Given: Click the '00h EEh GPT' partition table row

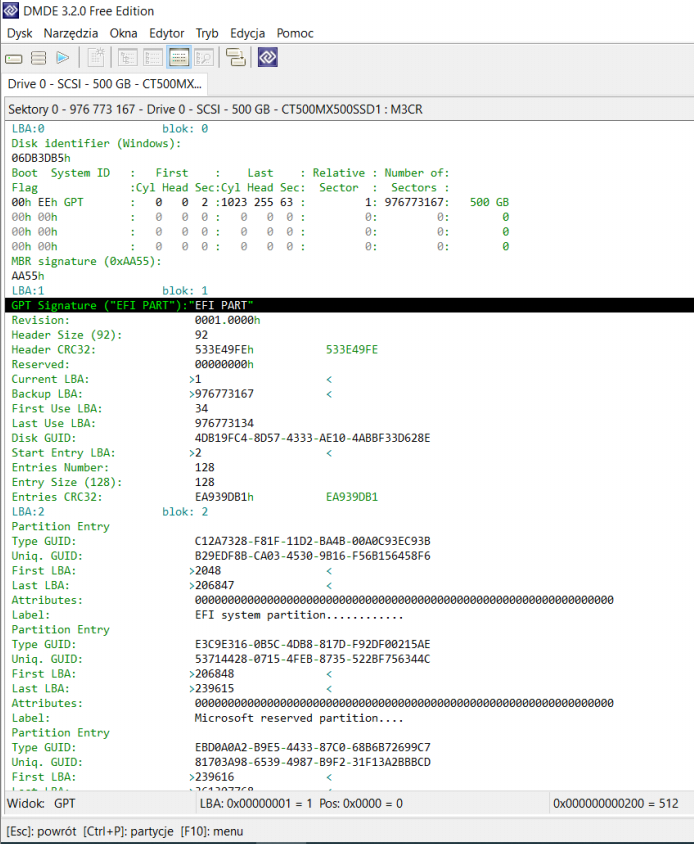Looking at the screenshot, I should click(260, 202).
